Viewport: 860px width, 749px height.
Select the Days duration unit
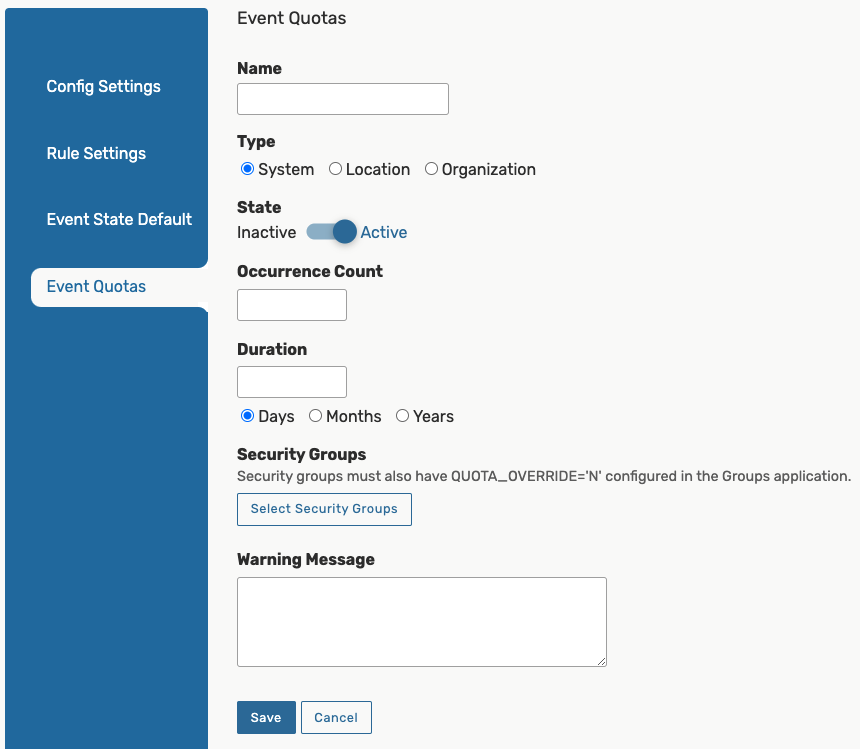tap(248, 416)
